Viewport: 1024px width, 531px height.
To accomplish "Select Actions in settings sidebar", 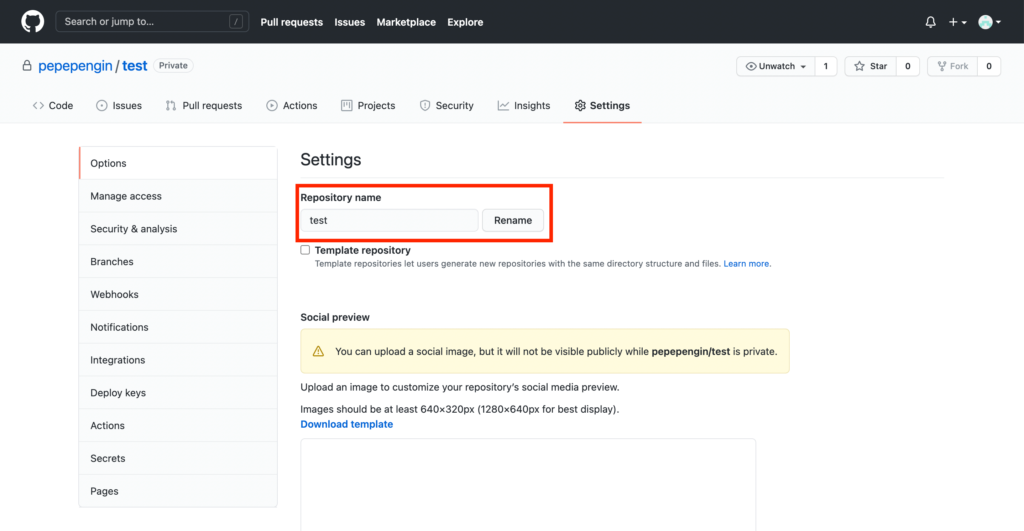I will coord(178,425).
